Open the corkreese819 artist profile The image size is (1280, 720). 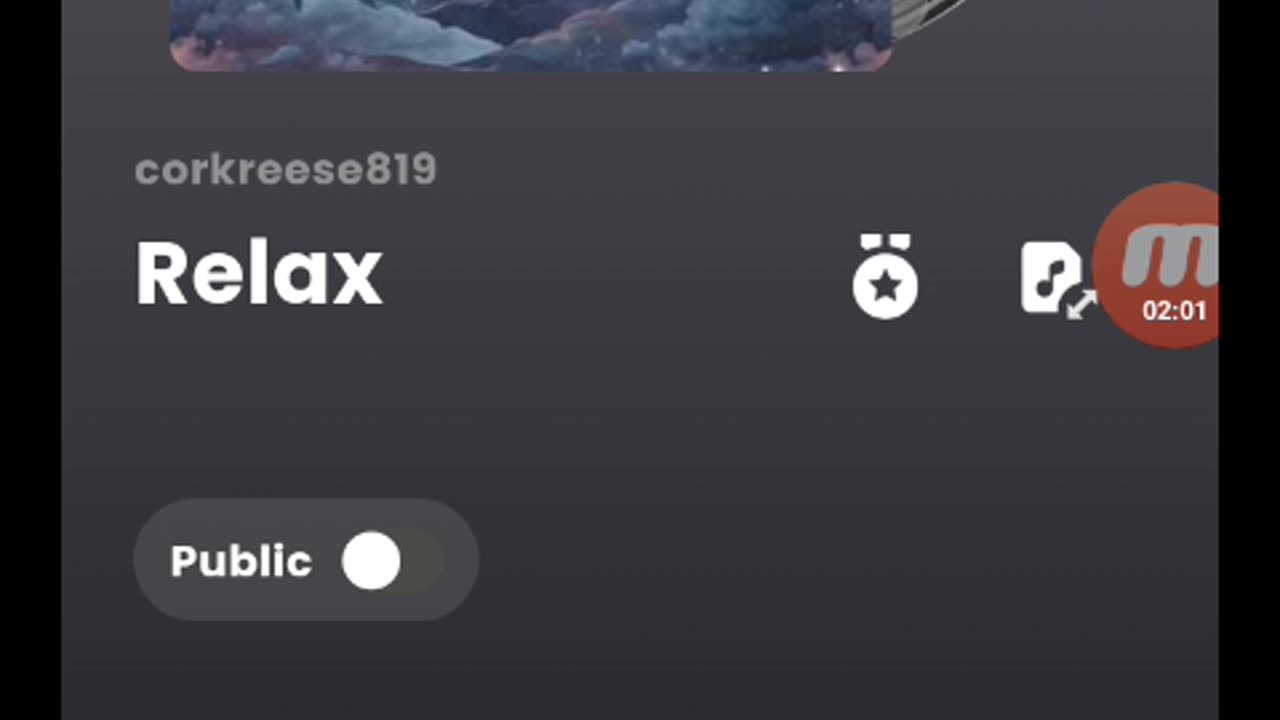coord(286,170)
